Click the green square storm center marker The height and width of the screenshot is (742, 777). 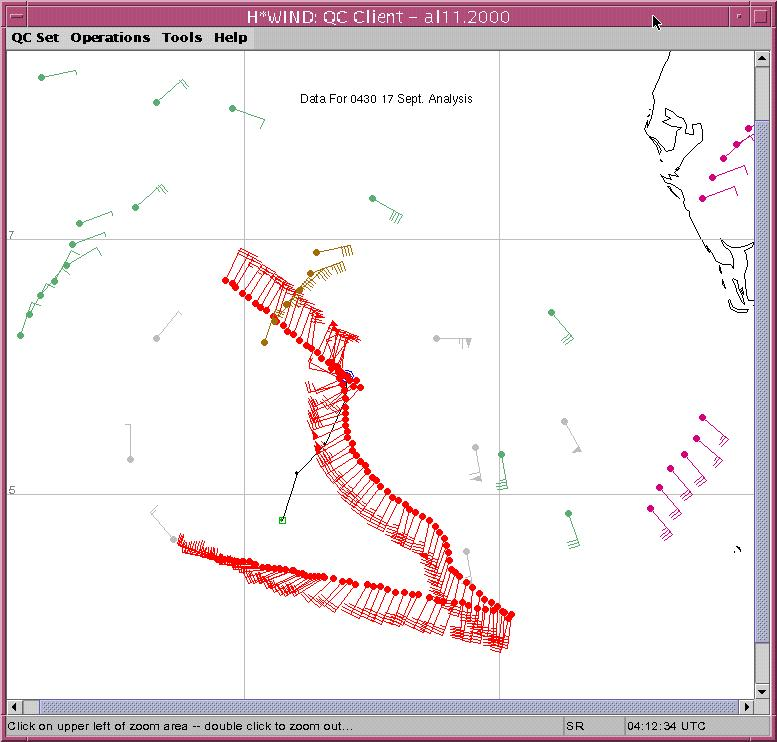coord(282,520)
